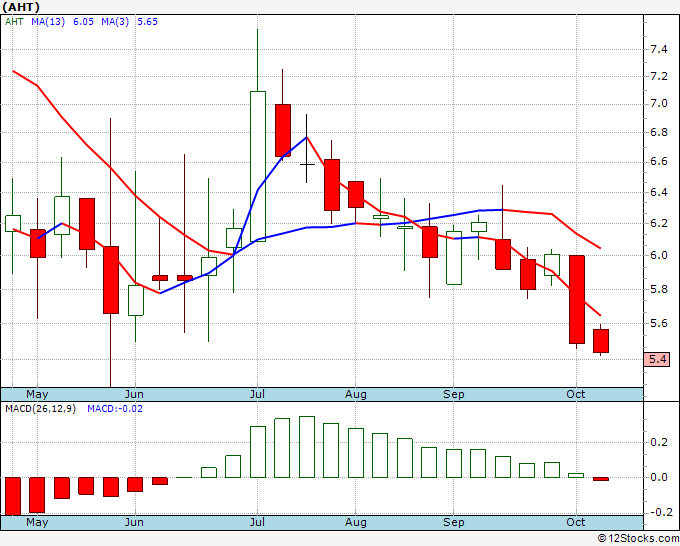Click the 7.2 price axis label
The width and height of the screenshot is (680, 546).
[x=659, y=76]
